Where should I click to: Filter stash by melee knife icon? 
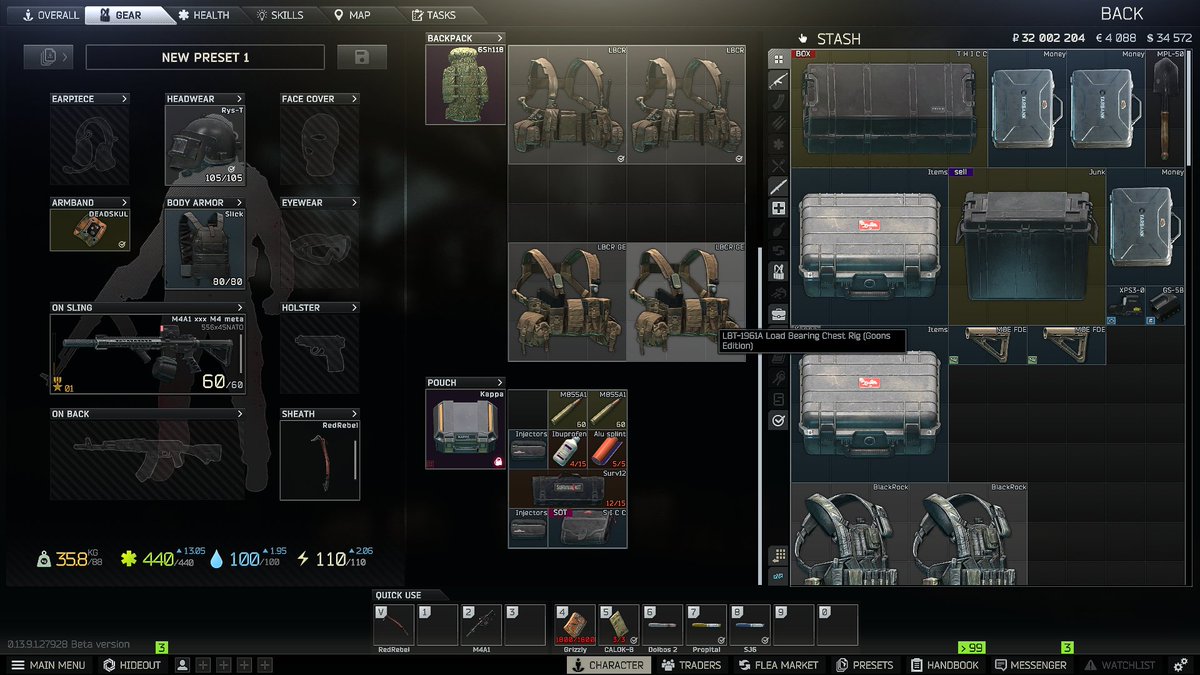[778, 187]
